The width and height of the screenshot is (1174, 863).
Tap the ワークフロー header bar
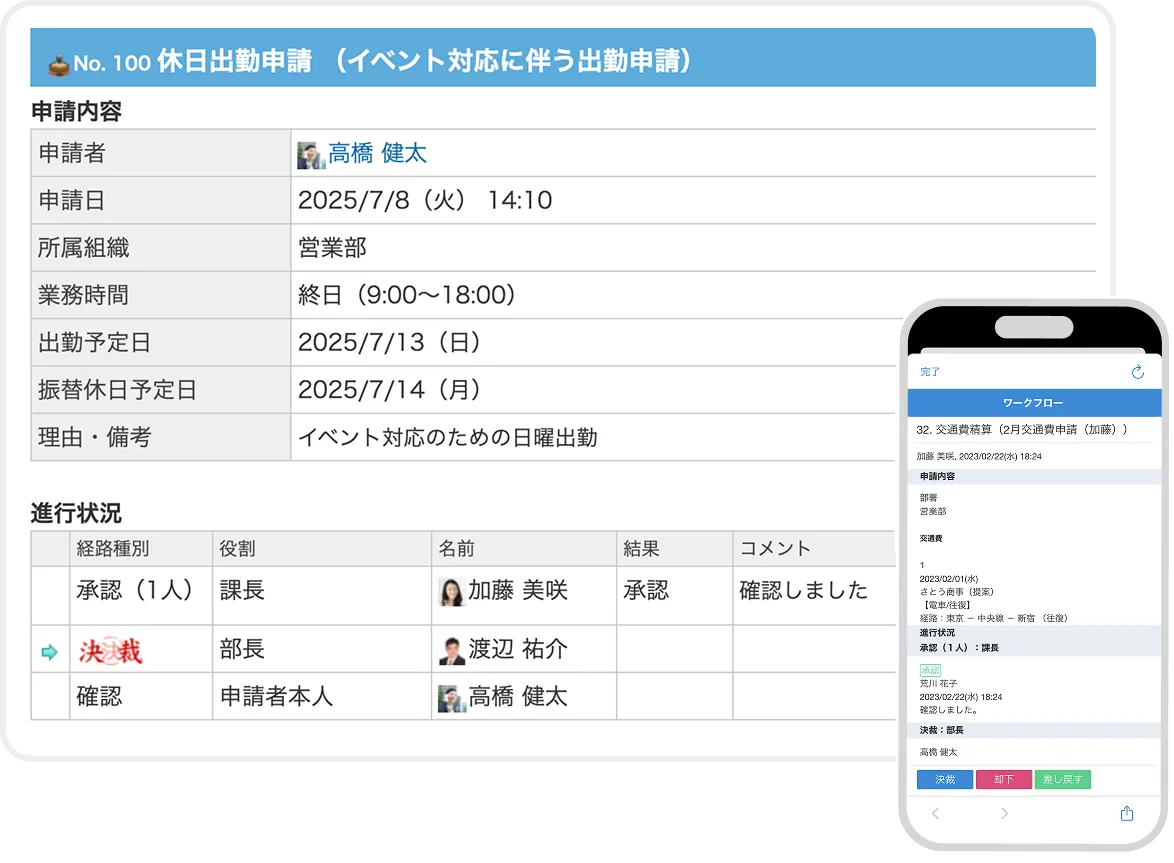pos(1034,403)
